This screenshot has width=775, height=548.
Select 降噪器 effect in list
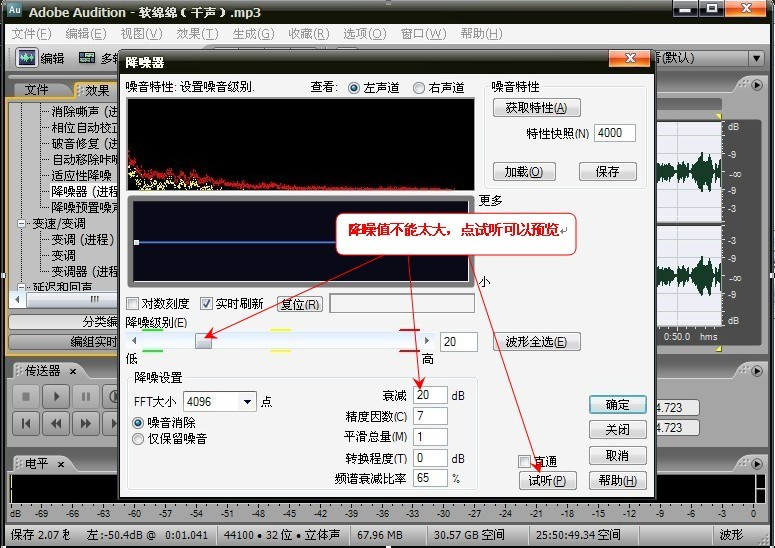pyautogui.click(x=85, y=191)
